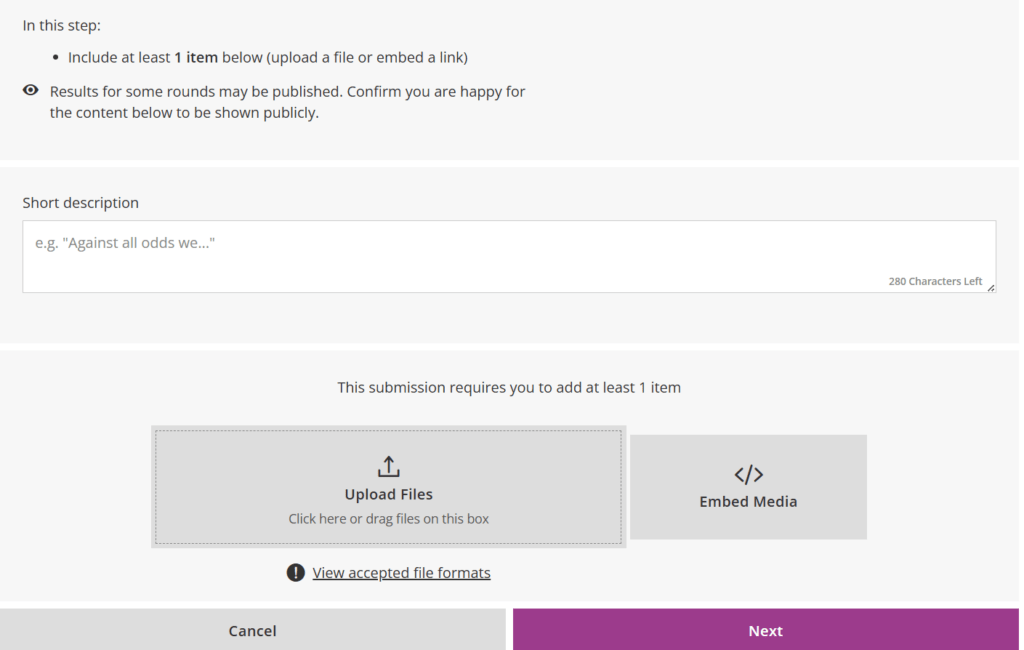Click the upload arrow icon
Screen dimensions: 1024x650
tap(388, 466)
